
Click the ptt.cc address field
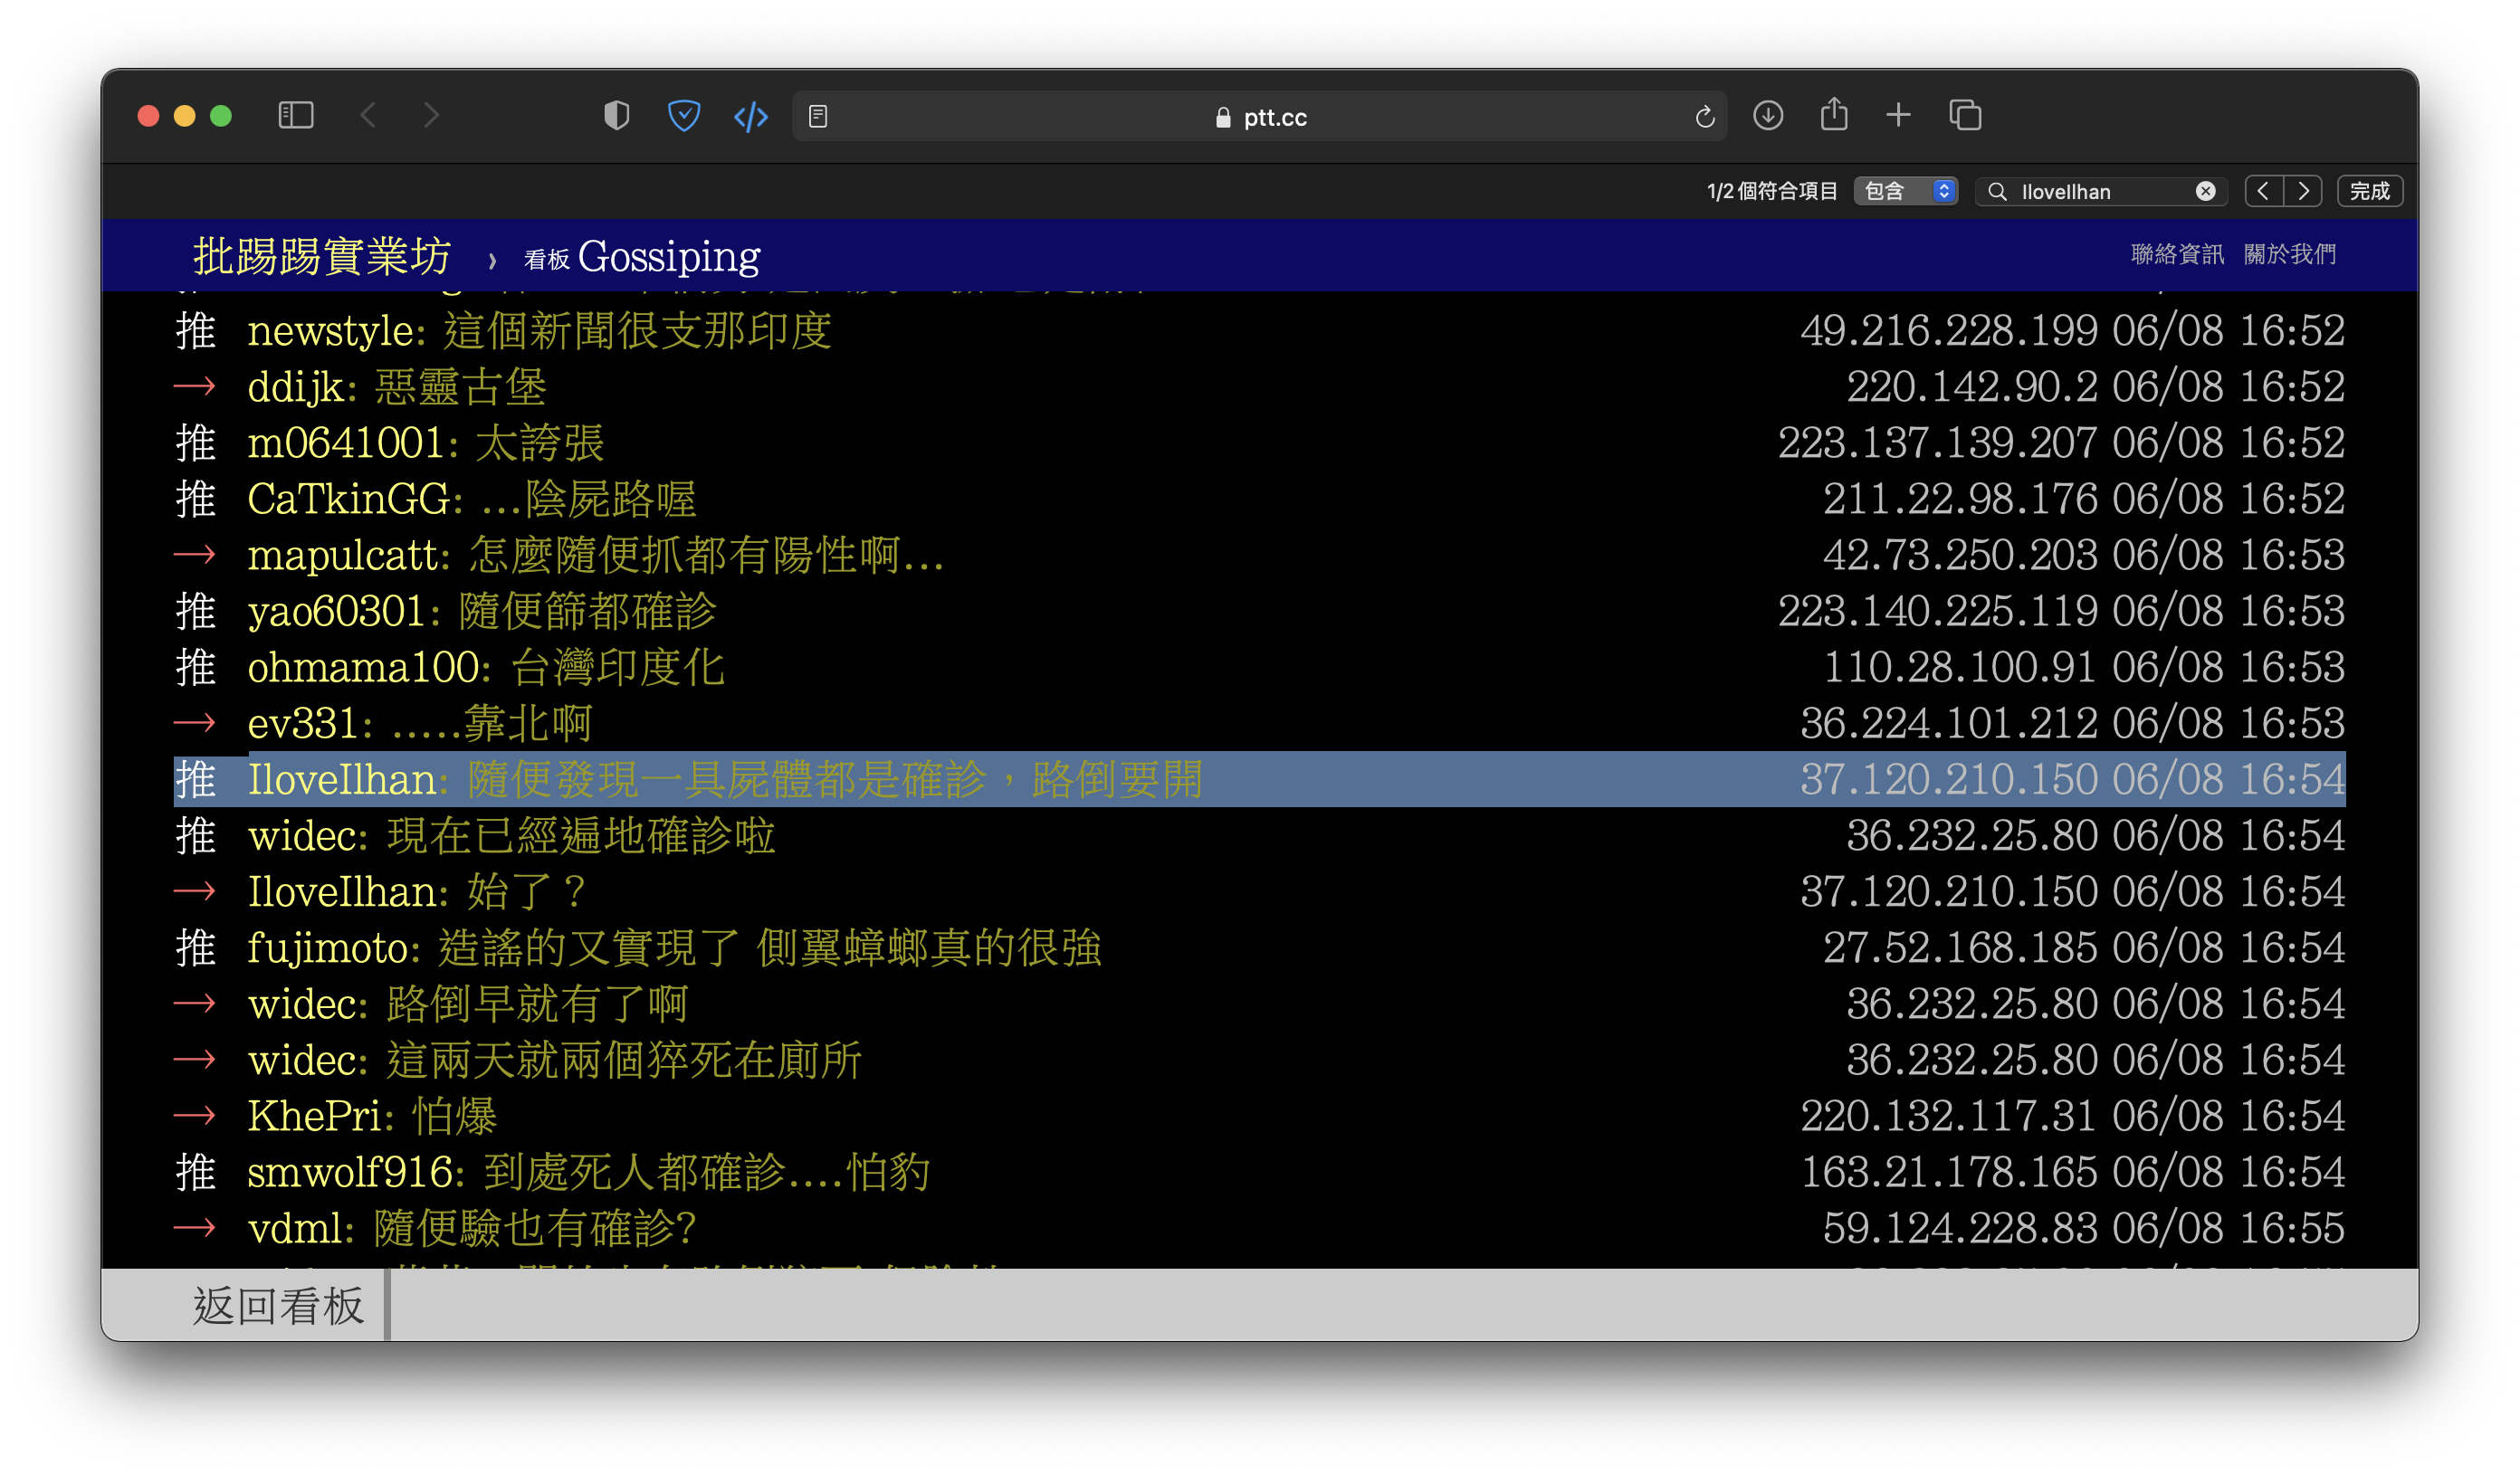tap(1260, 117)
